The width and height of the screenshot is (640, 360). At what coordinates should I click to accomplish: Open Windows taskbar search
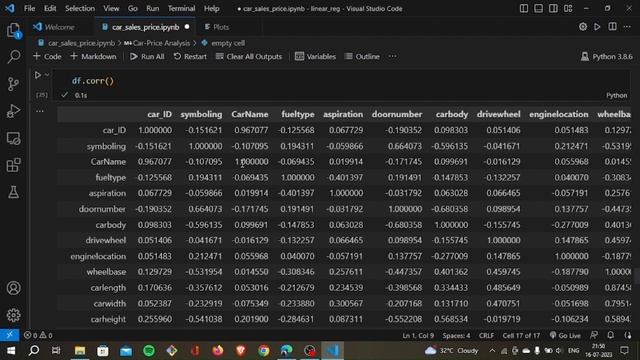point(33,350)
